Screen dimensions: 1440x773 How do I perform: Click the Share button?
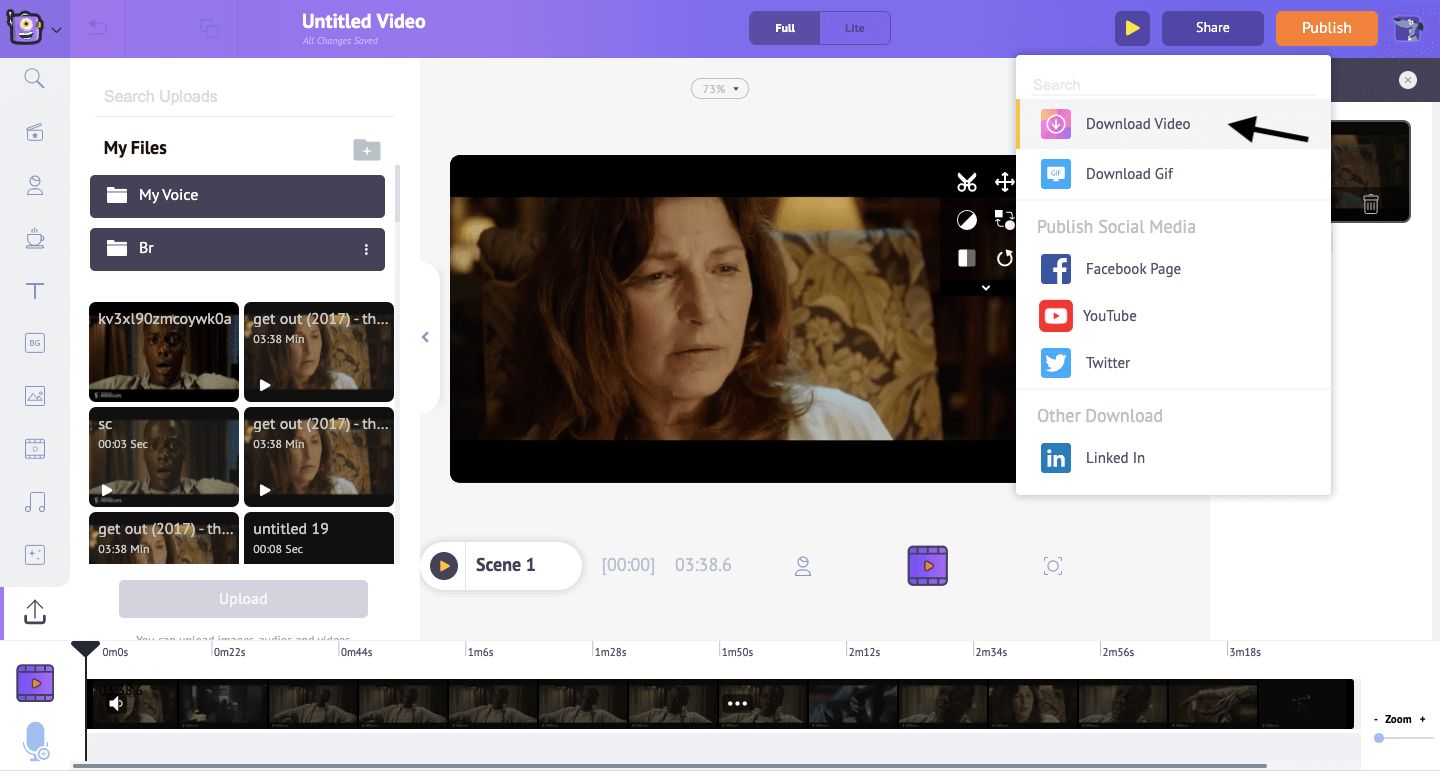click(x=1212, y=28)
